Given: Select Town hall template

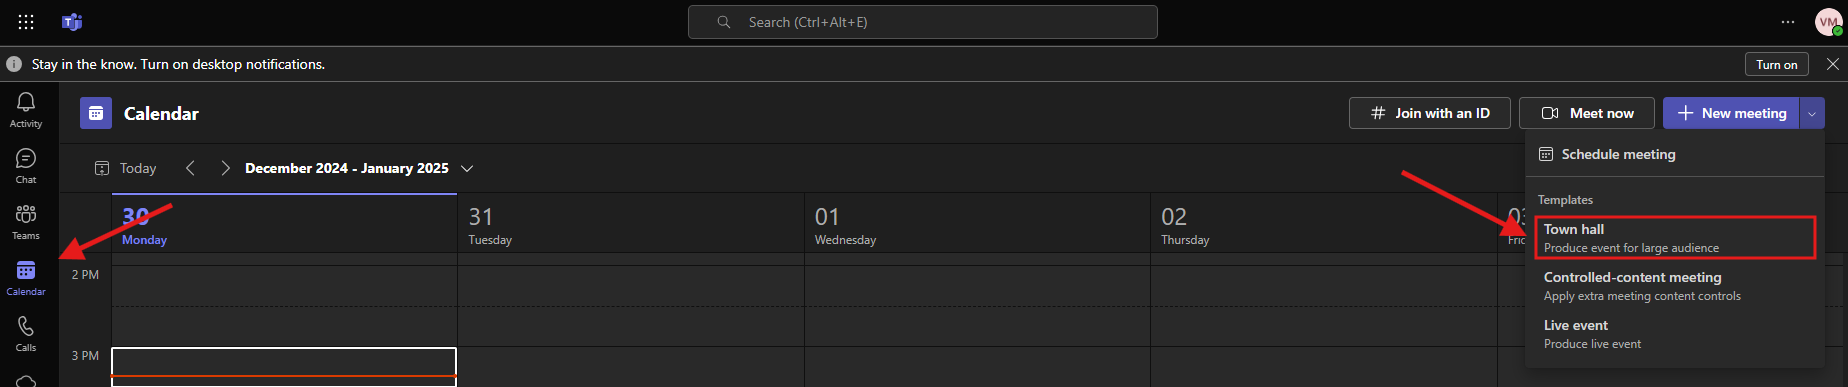Looking at the screenshot, I should click(1675, 238).
